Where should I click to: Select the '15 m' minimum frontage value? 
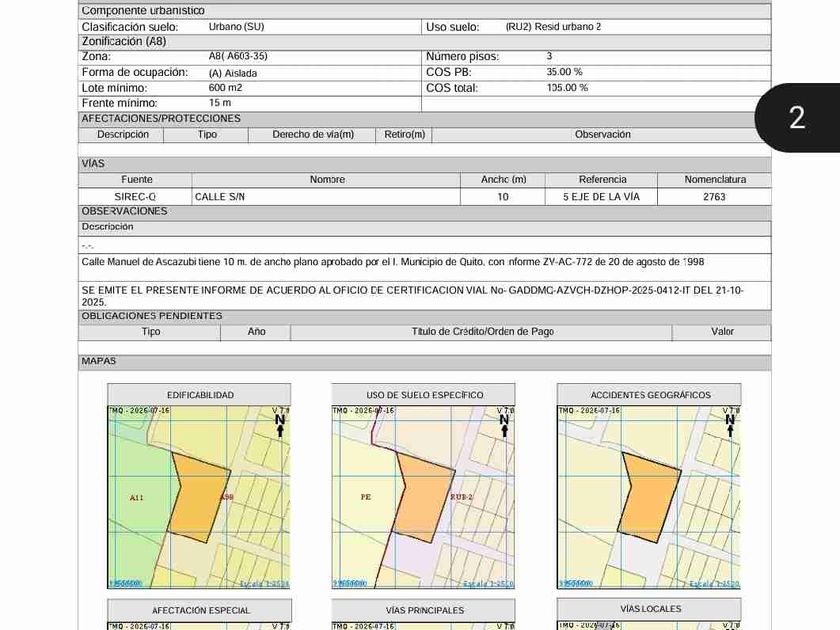coord(220,102)
